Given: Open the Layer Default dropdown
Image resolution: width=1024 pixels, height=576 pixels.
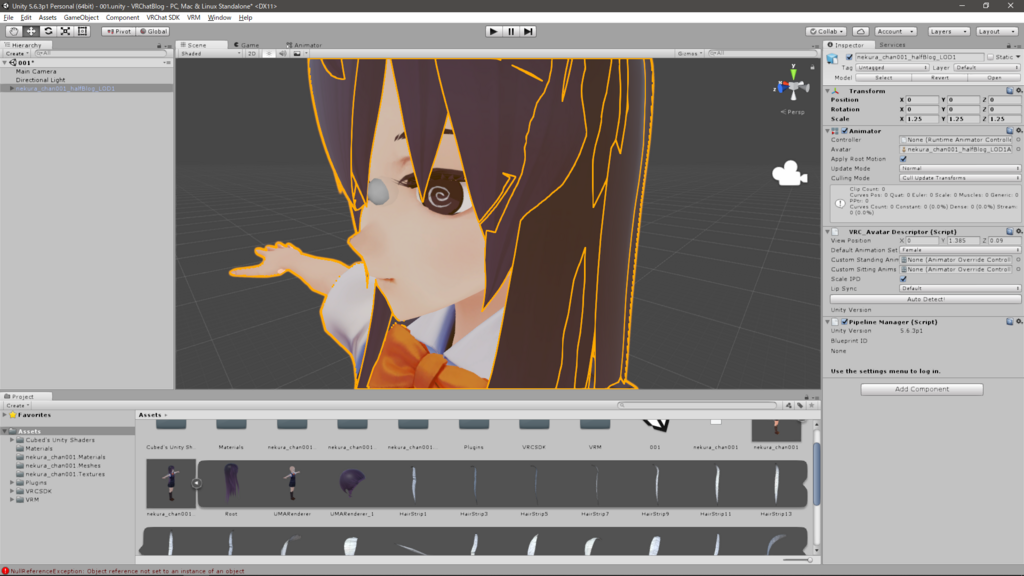Looking at the screenshot, I should [985, 67].
